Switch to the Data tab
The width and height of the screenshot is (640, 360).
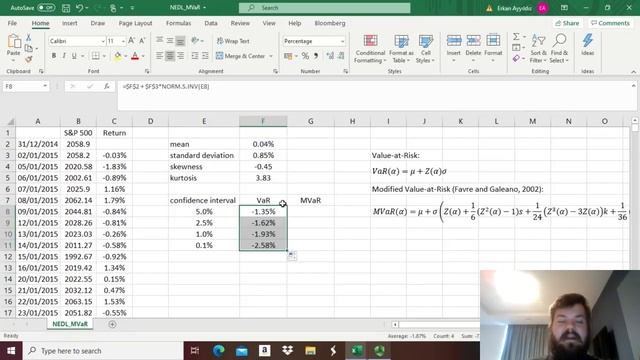click(211, 23)
